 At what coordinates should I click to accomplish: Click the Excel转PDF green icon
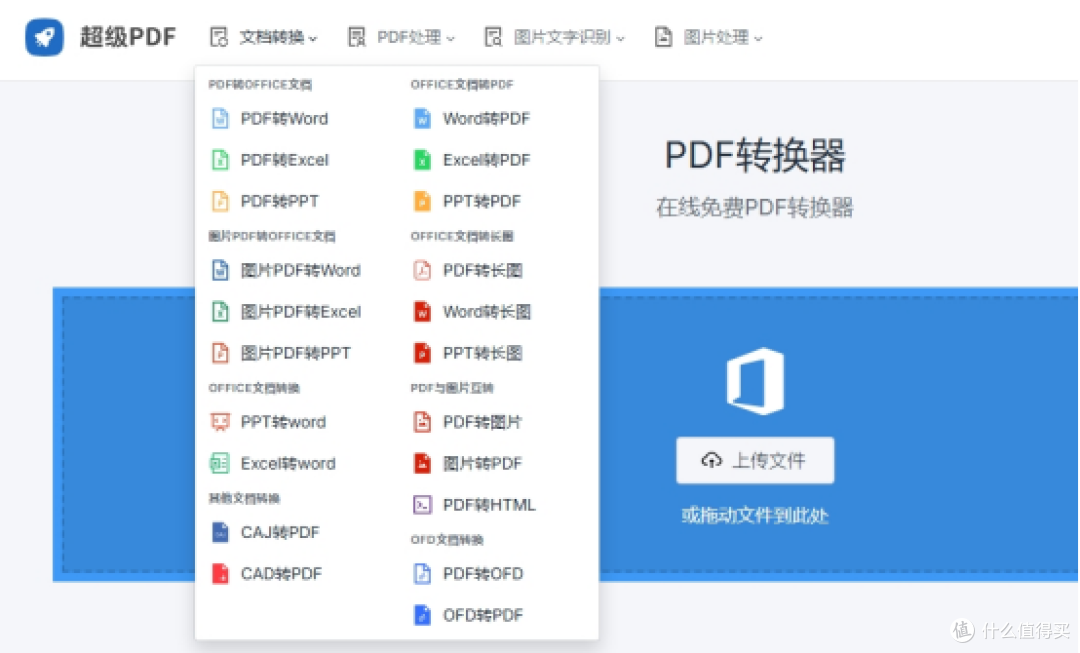pos(422,160)
